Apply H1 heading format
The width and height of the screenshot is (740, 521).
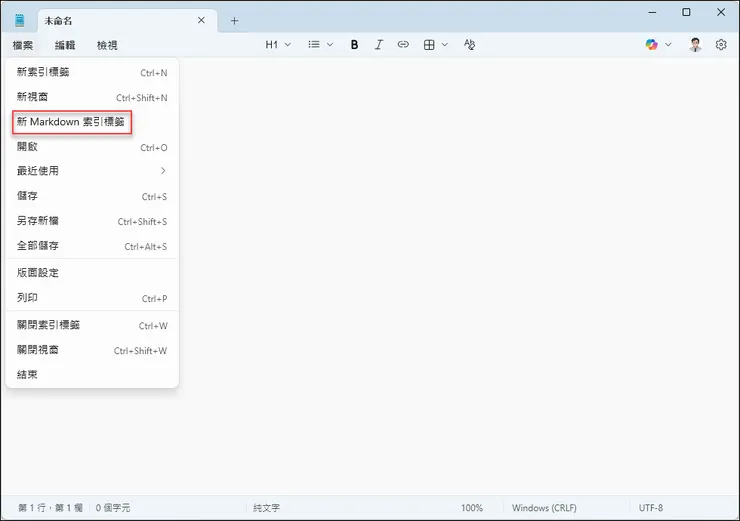[x=271, y=45]
